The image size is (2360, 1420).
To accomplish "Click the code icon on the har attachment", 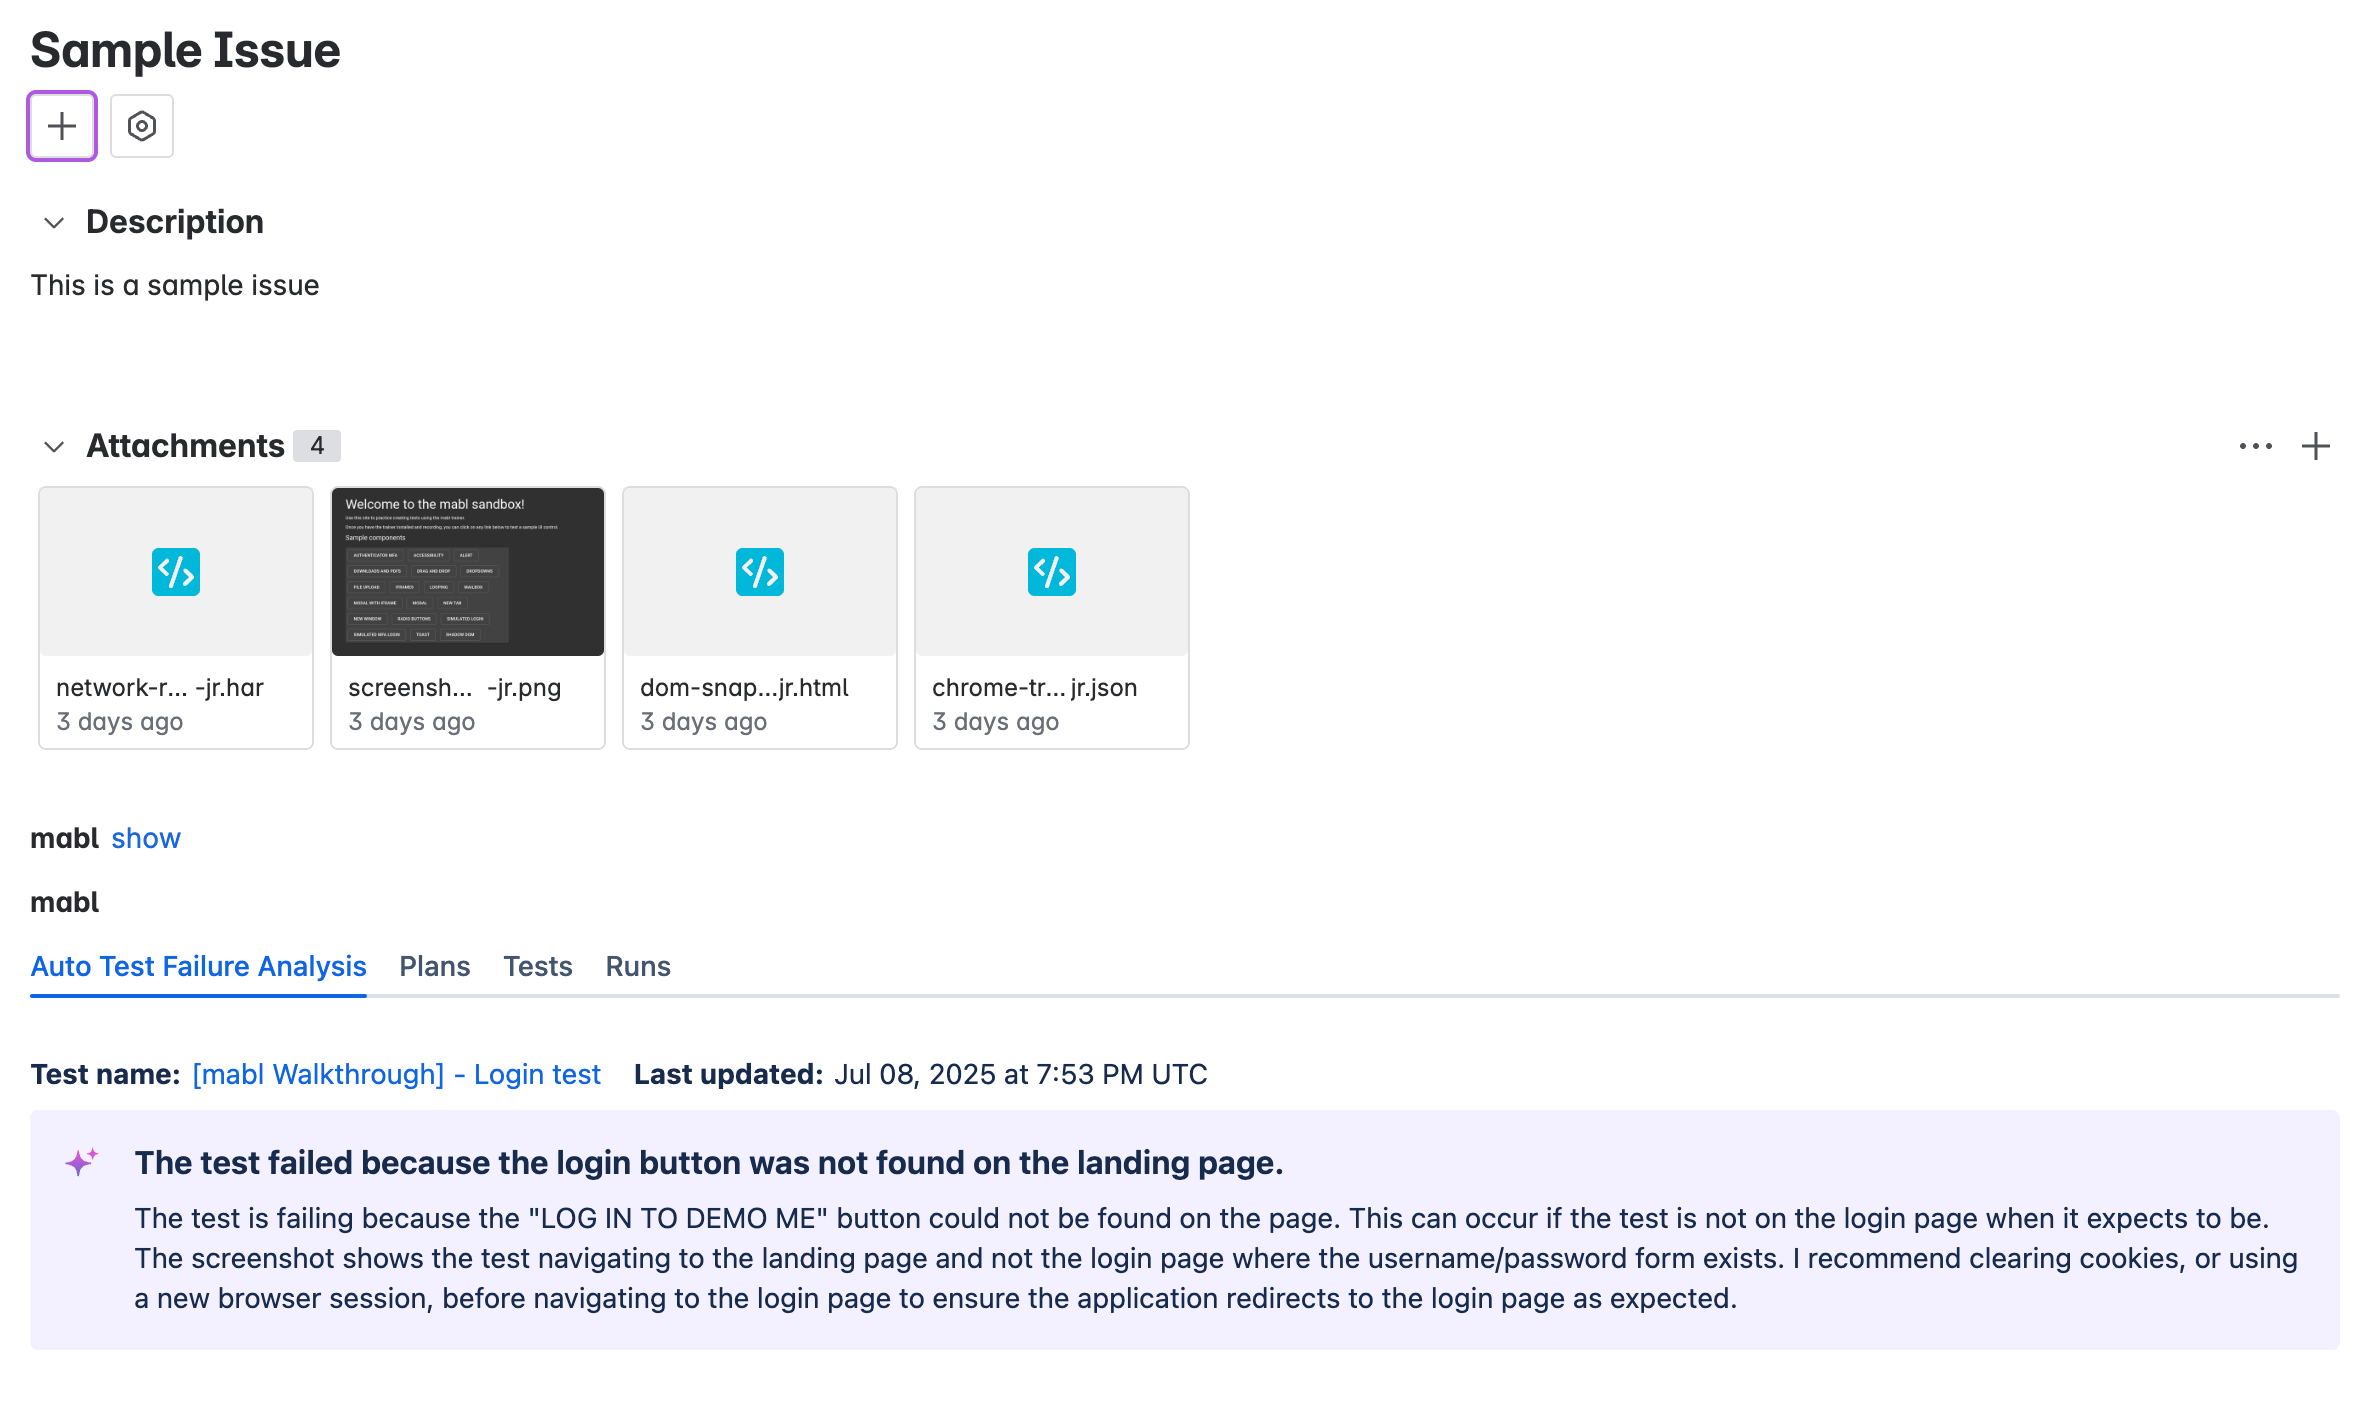I will pos(175,571).
